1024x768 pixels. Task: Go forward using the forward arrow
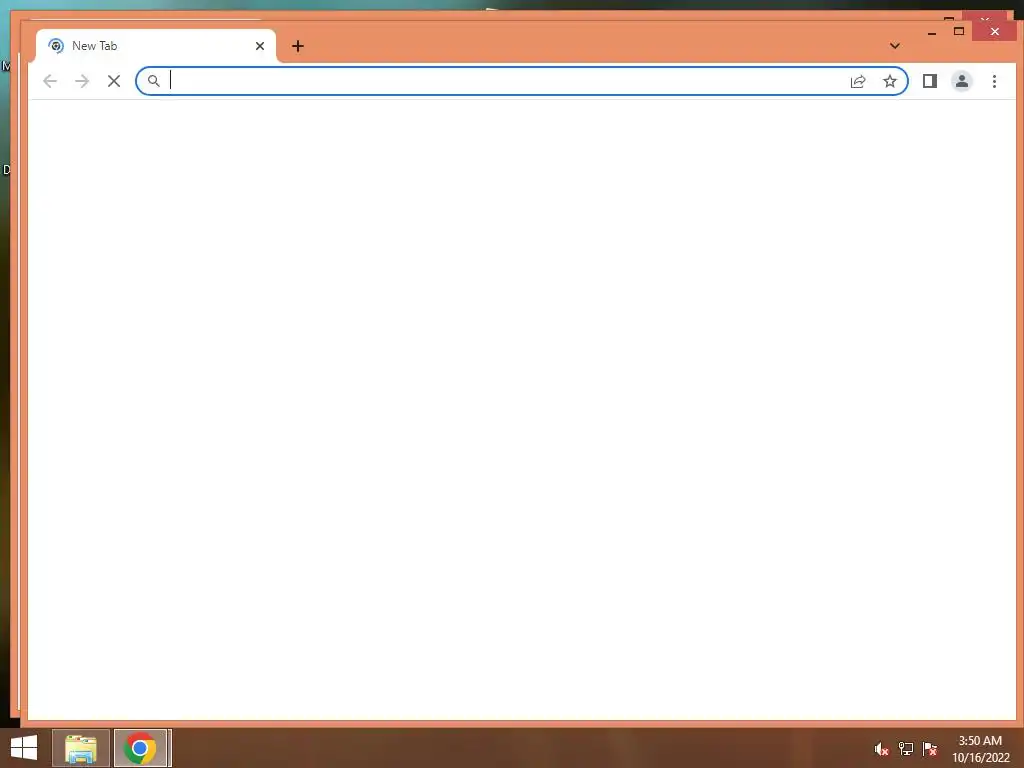tap(82, 81)
